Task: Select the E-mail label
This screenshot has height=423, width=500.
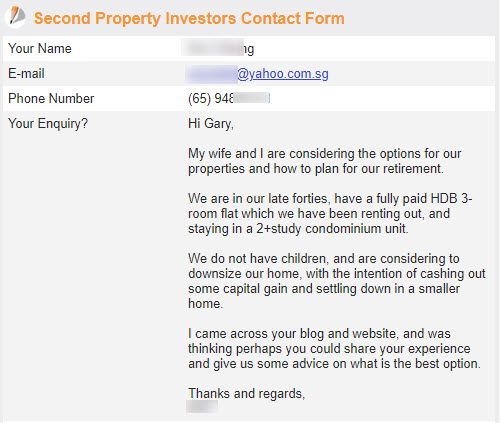Action: pyautogui.click(x=26, y=74)
